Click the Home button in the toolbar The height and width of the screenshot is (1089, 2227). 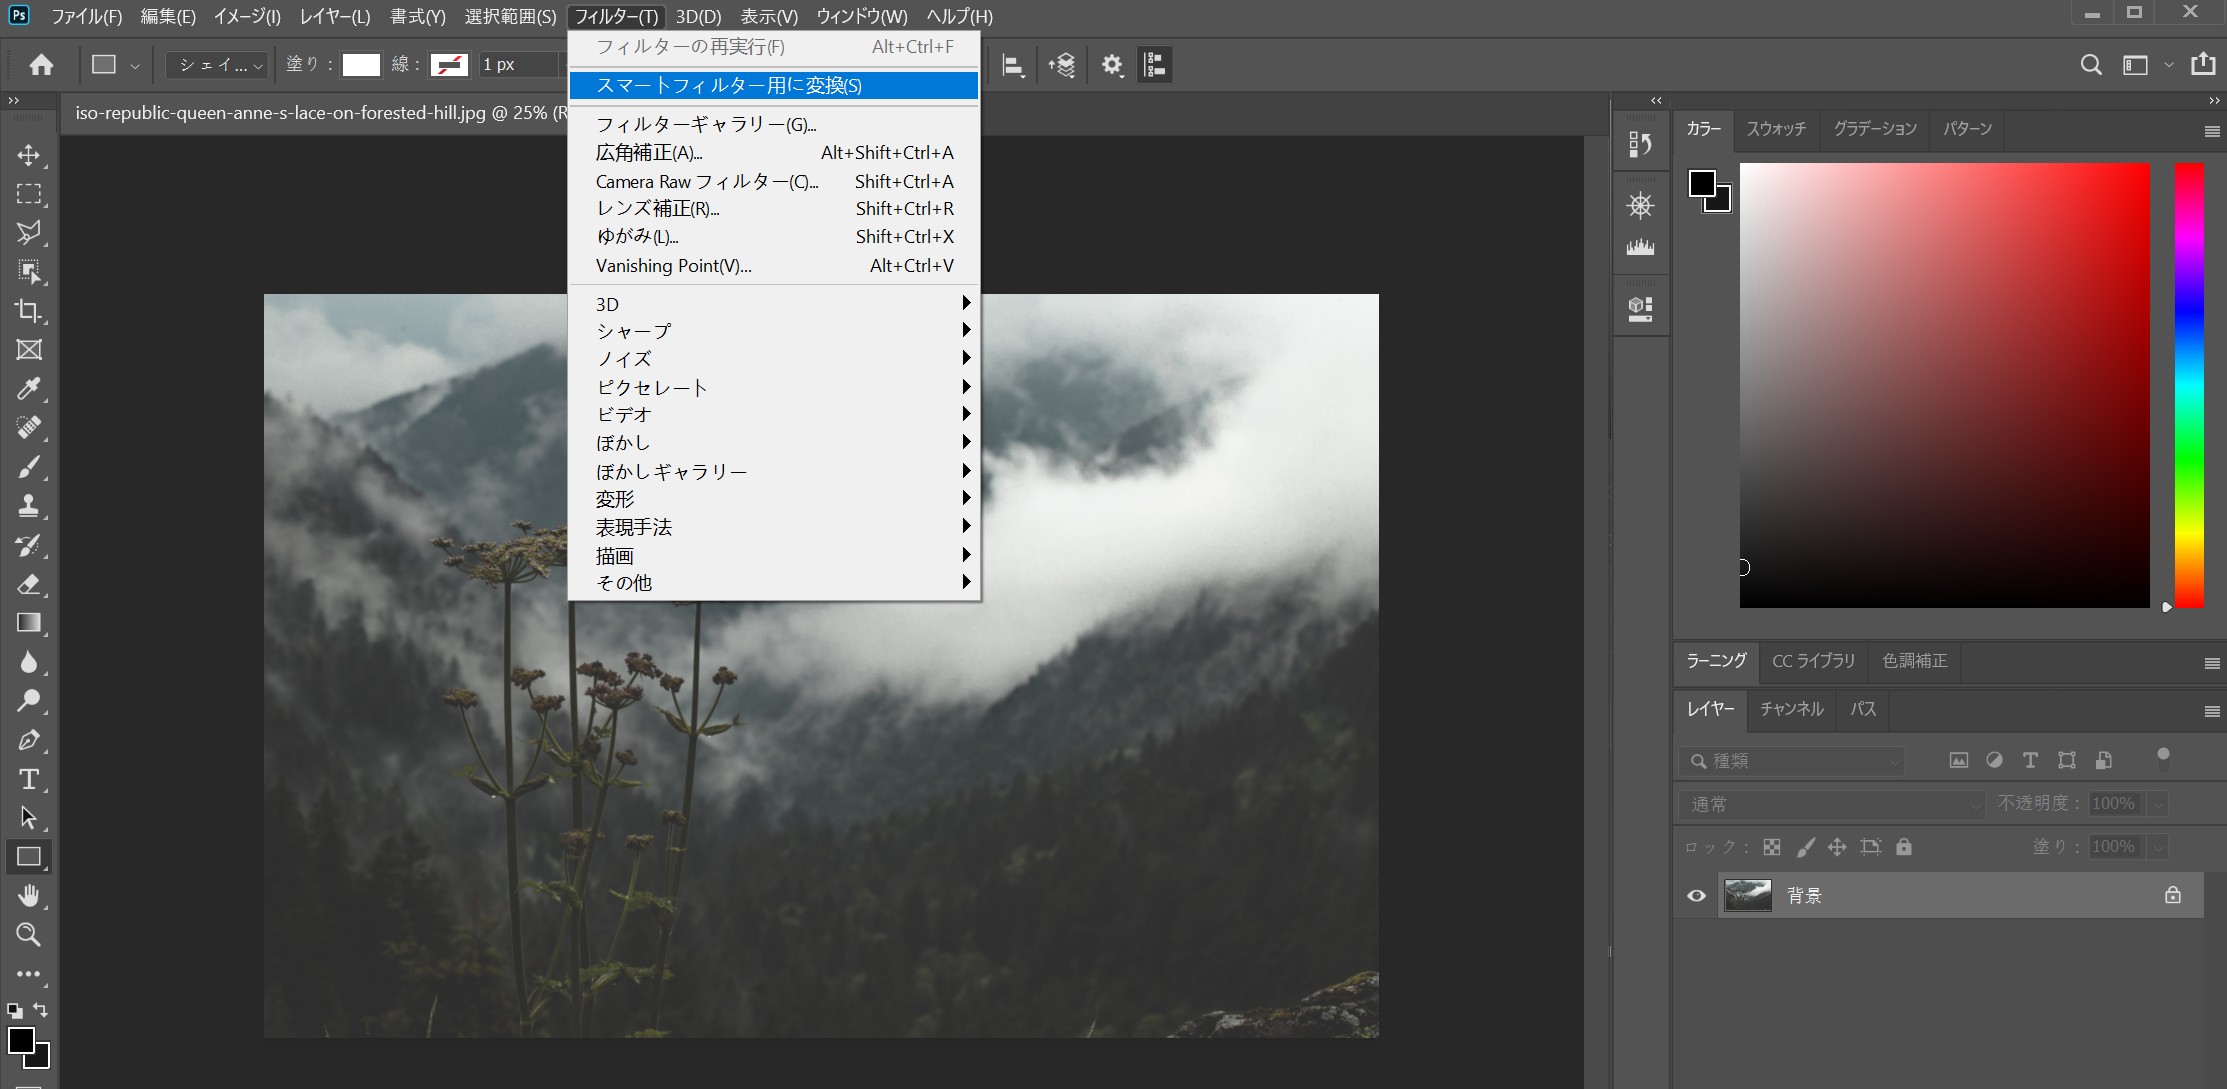point(40,64)
